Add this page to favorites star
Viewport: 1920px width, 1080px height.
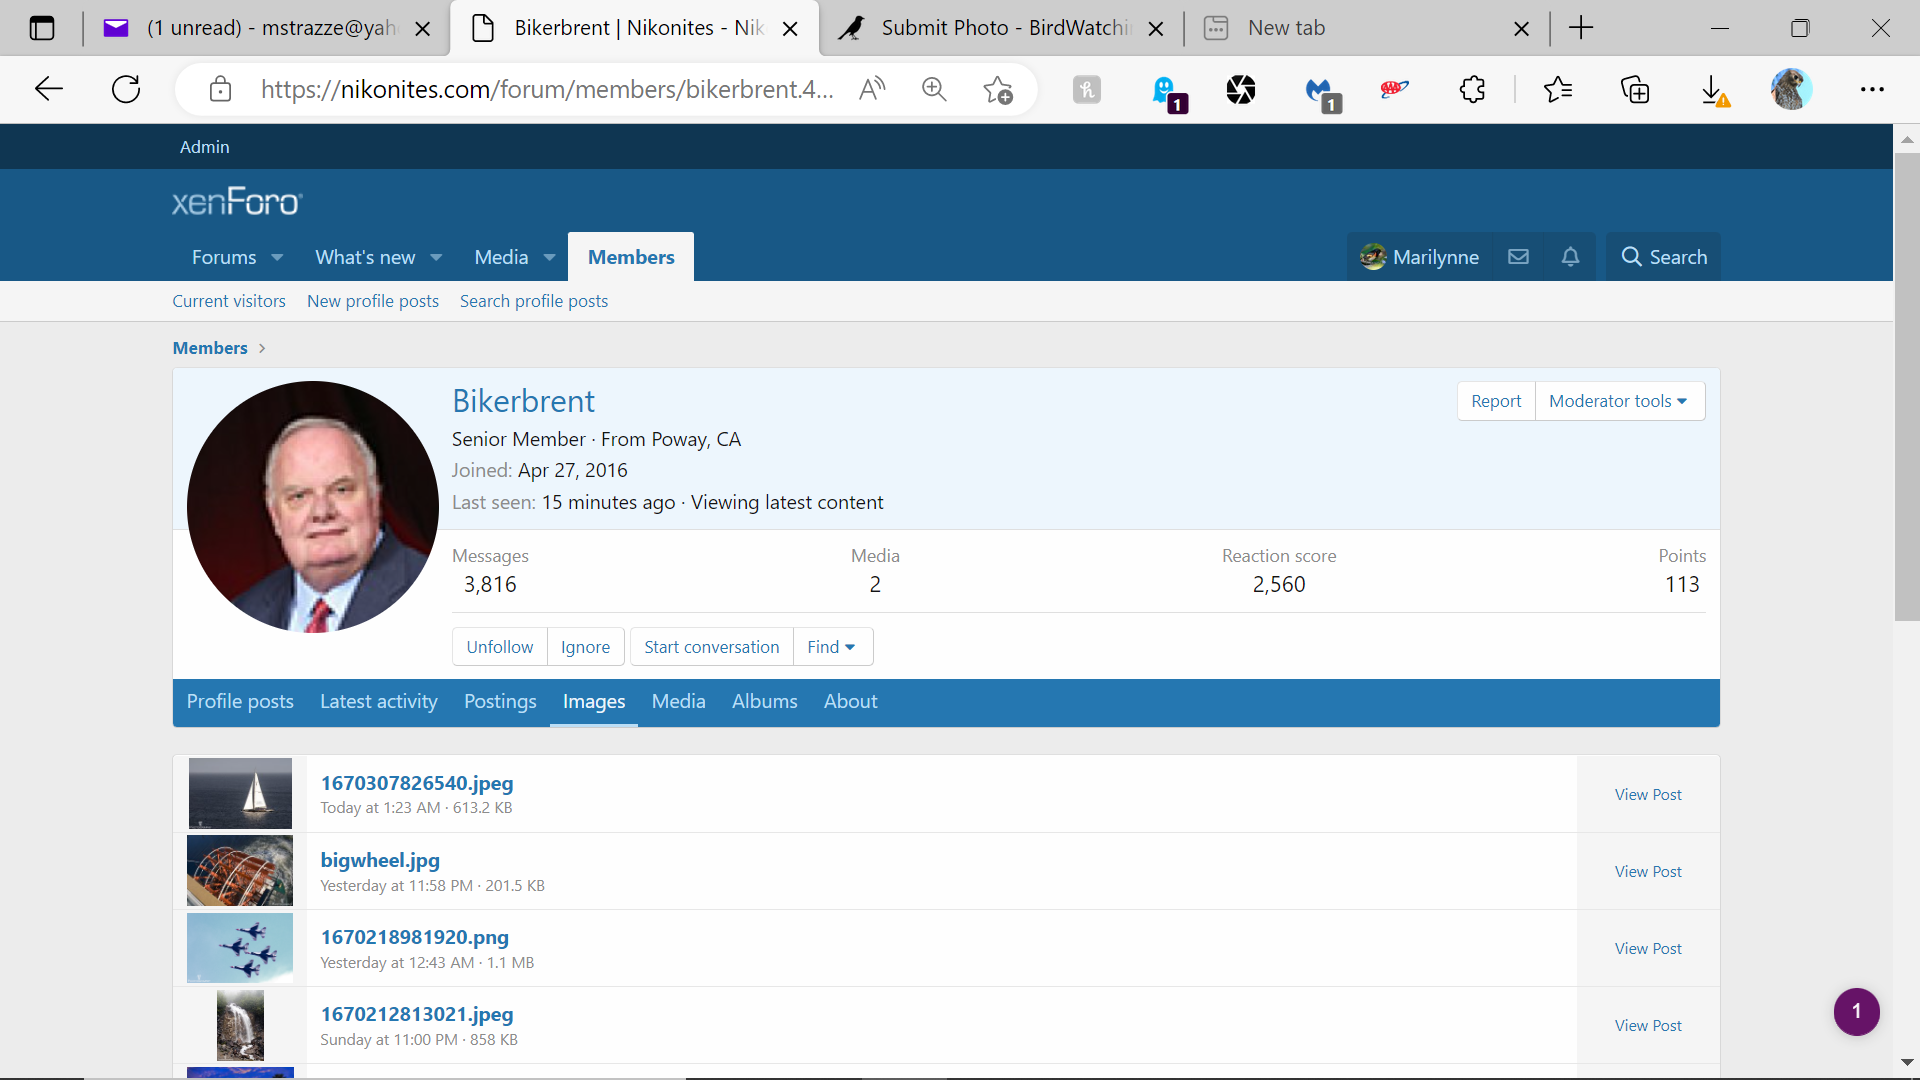pyautogui.click(x=997, y=89)
